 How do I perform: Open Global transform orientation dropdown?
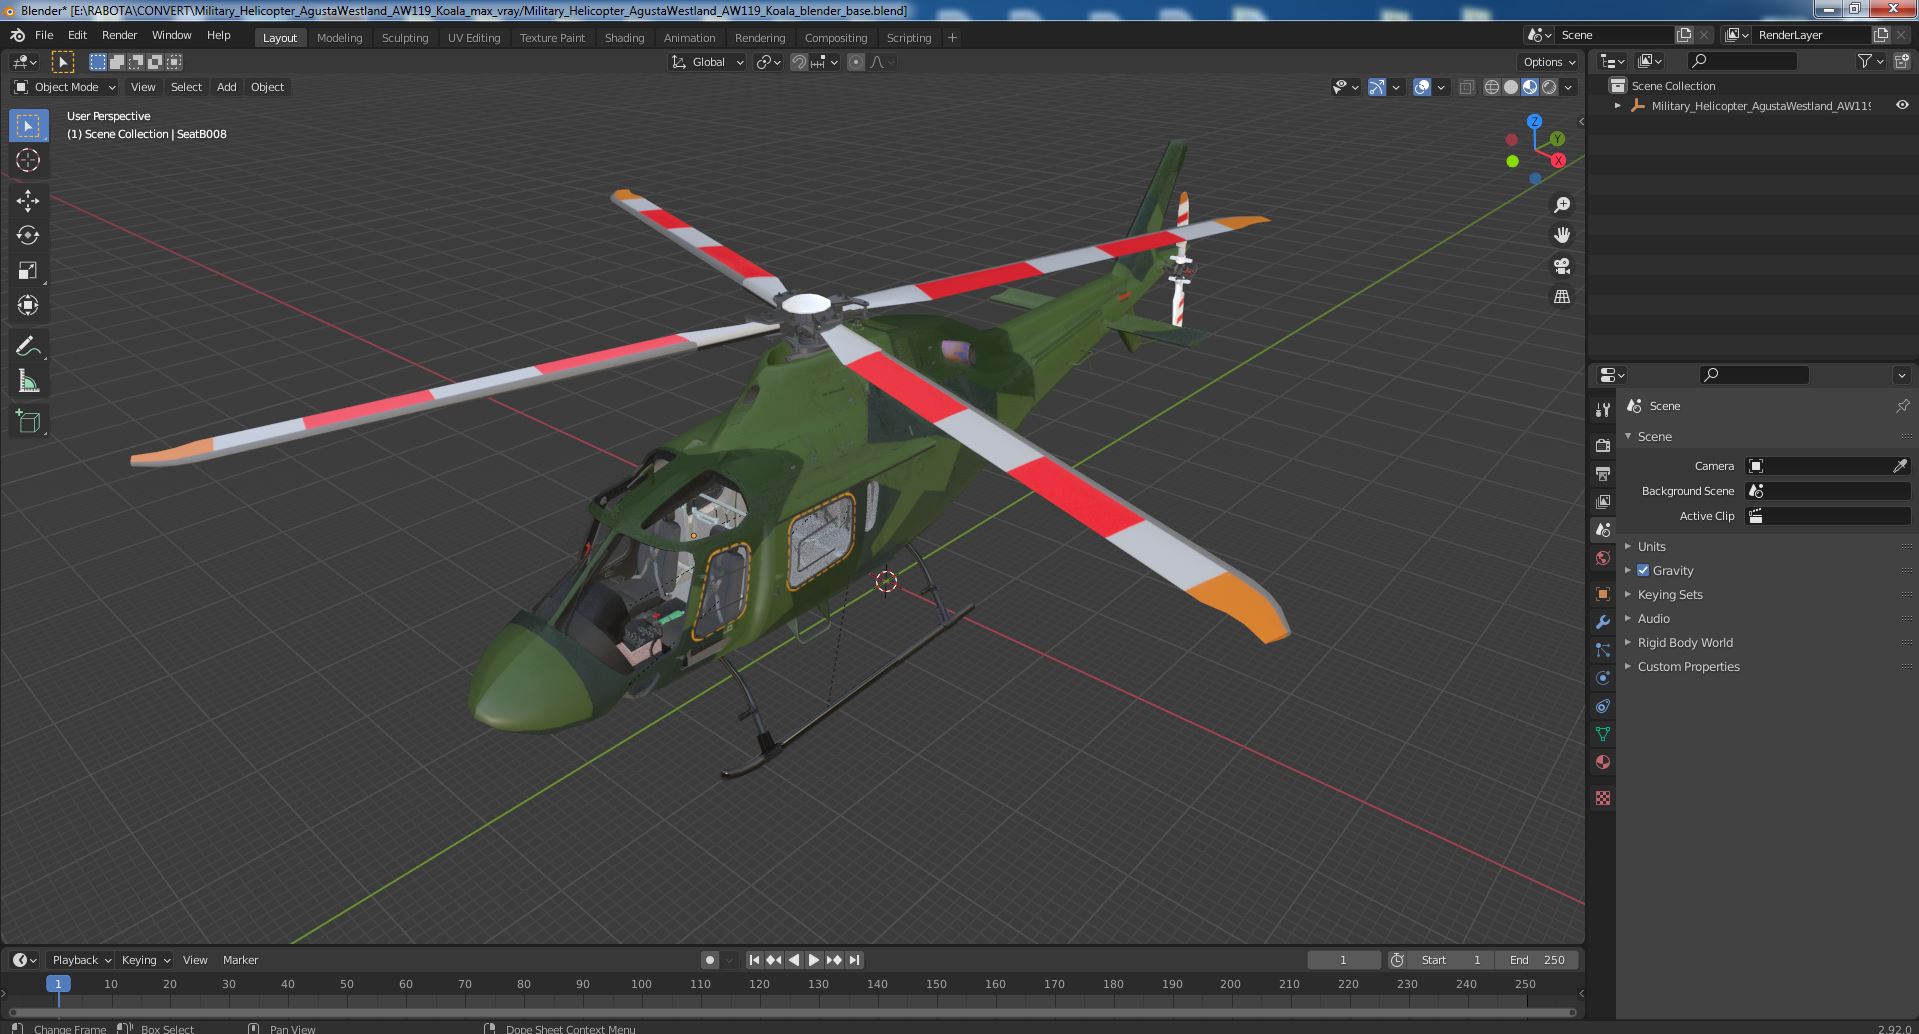pyautogui.click(x=708, y=62)
